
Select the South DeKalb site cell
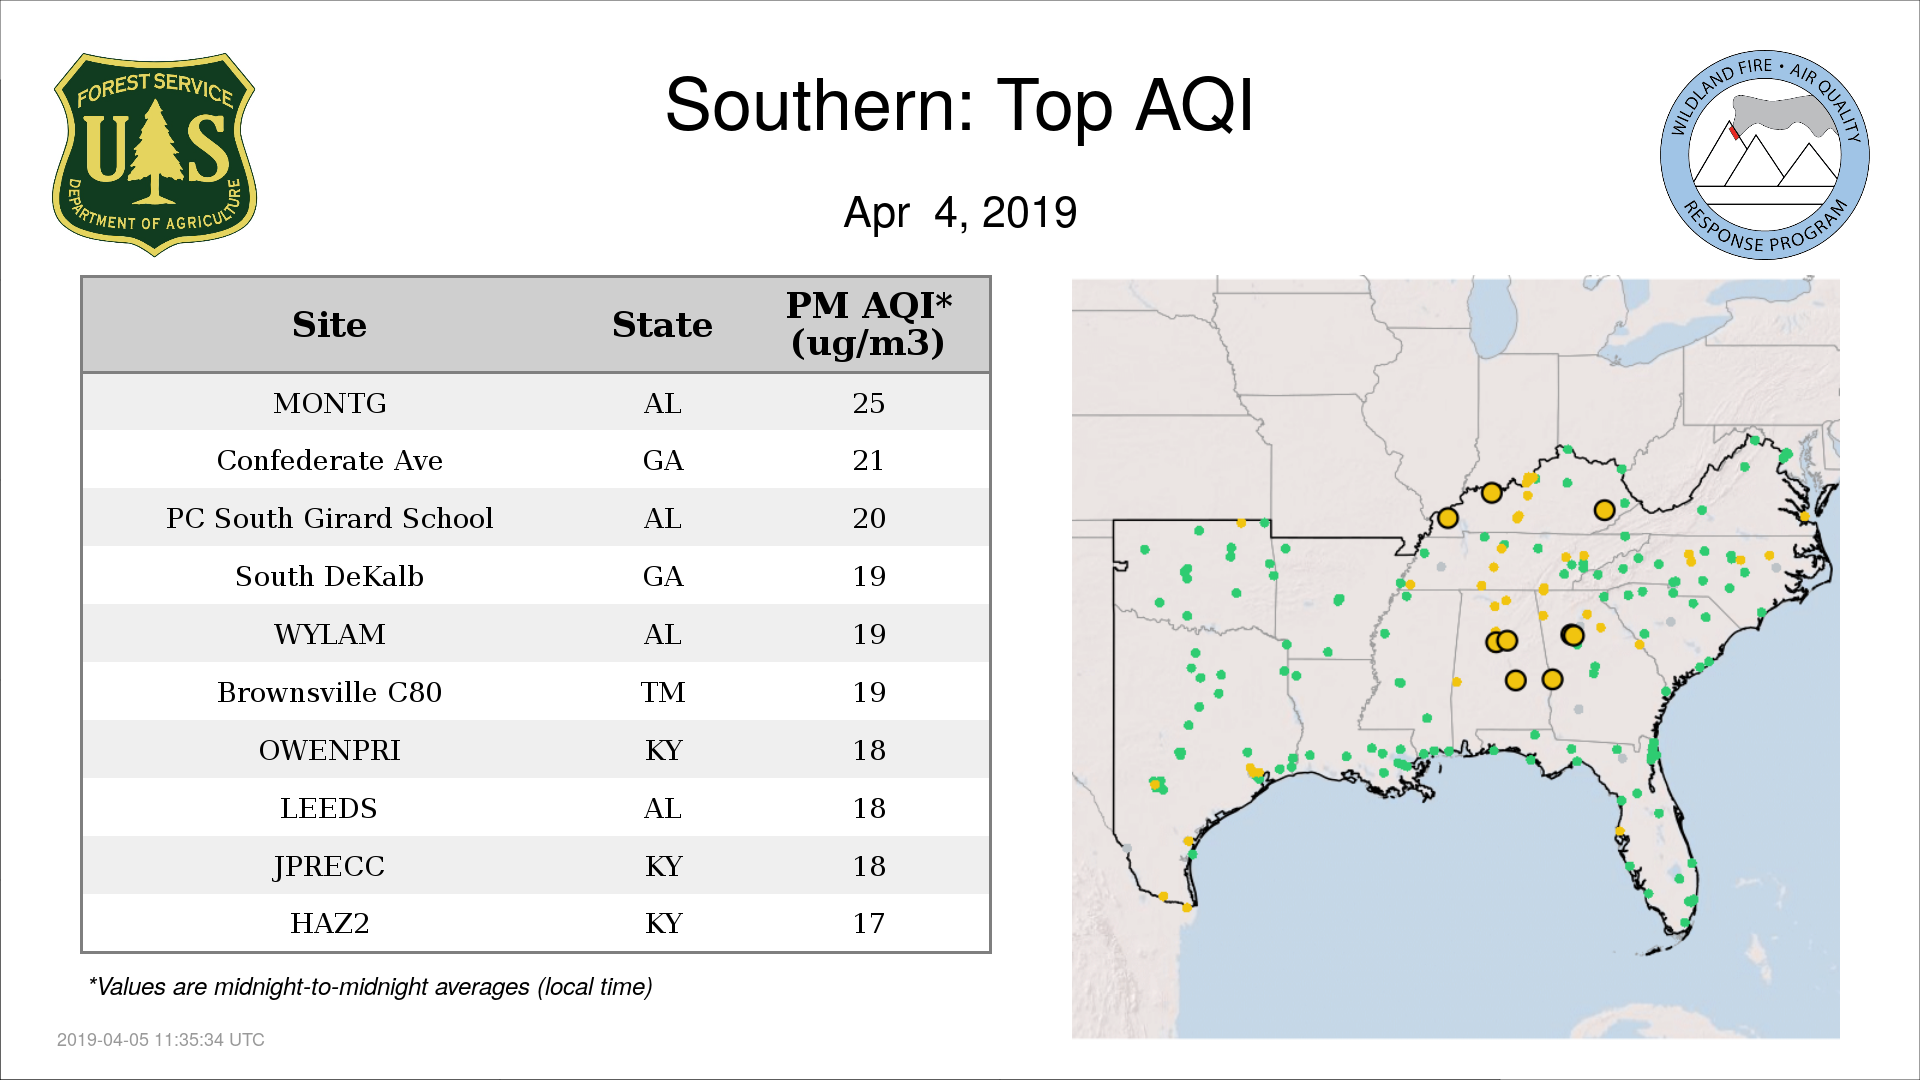click(329, 576)
